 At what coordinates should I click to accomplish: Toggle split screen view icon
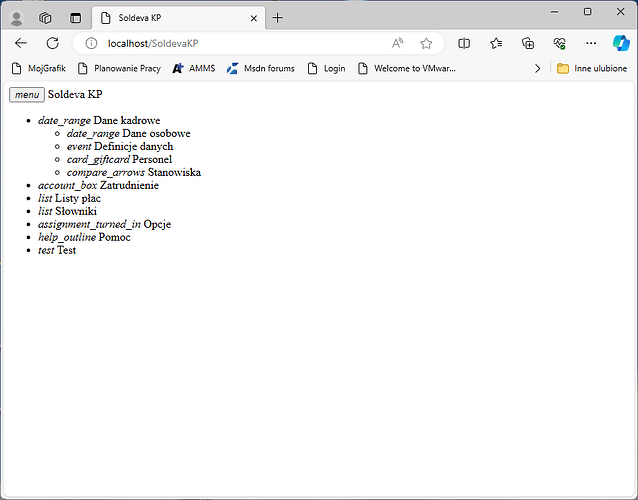(464, 43)
